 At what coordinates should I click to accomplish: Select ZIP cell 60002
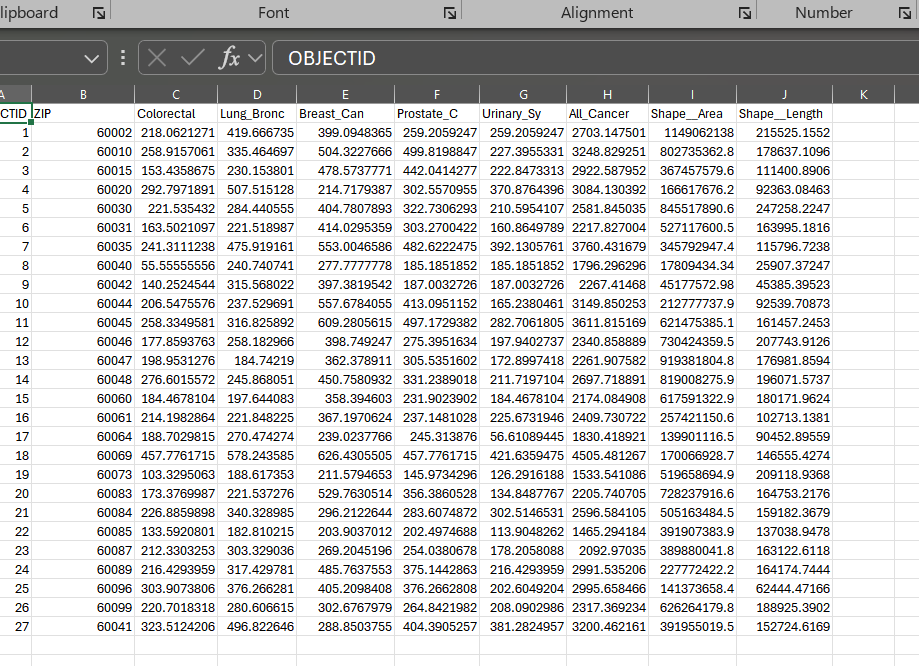[83, 132]
